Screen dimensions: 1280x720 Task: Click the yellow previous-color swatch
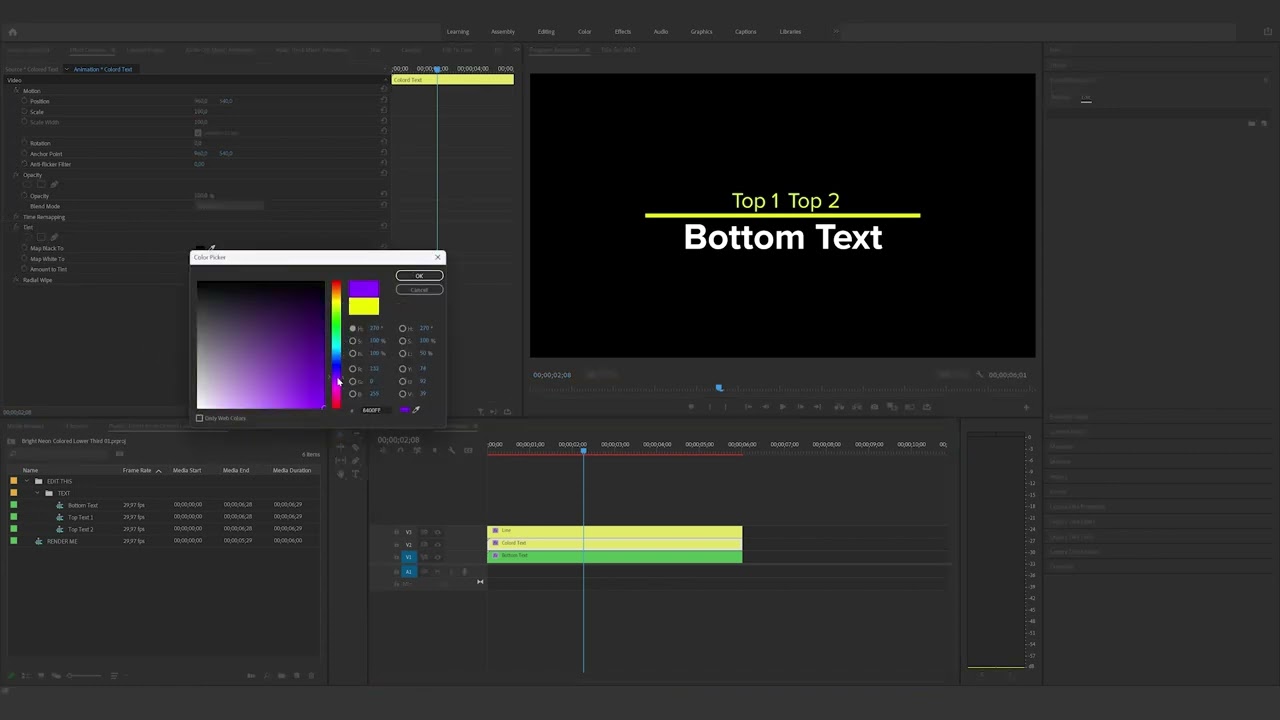pos(364,307)
